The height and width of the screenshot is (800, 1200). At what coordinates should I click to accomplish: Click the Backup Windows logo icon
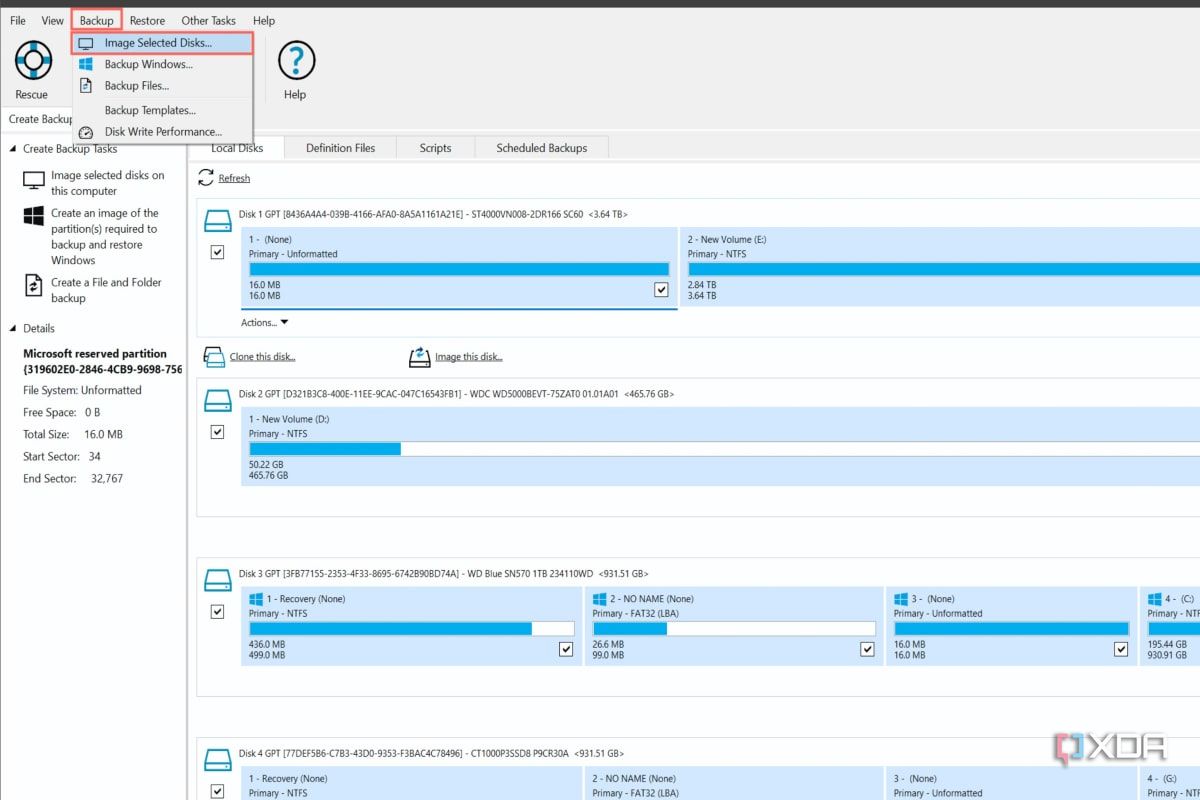coord(86,64)
